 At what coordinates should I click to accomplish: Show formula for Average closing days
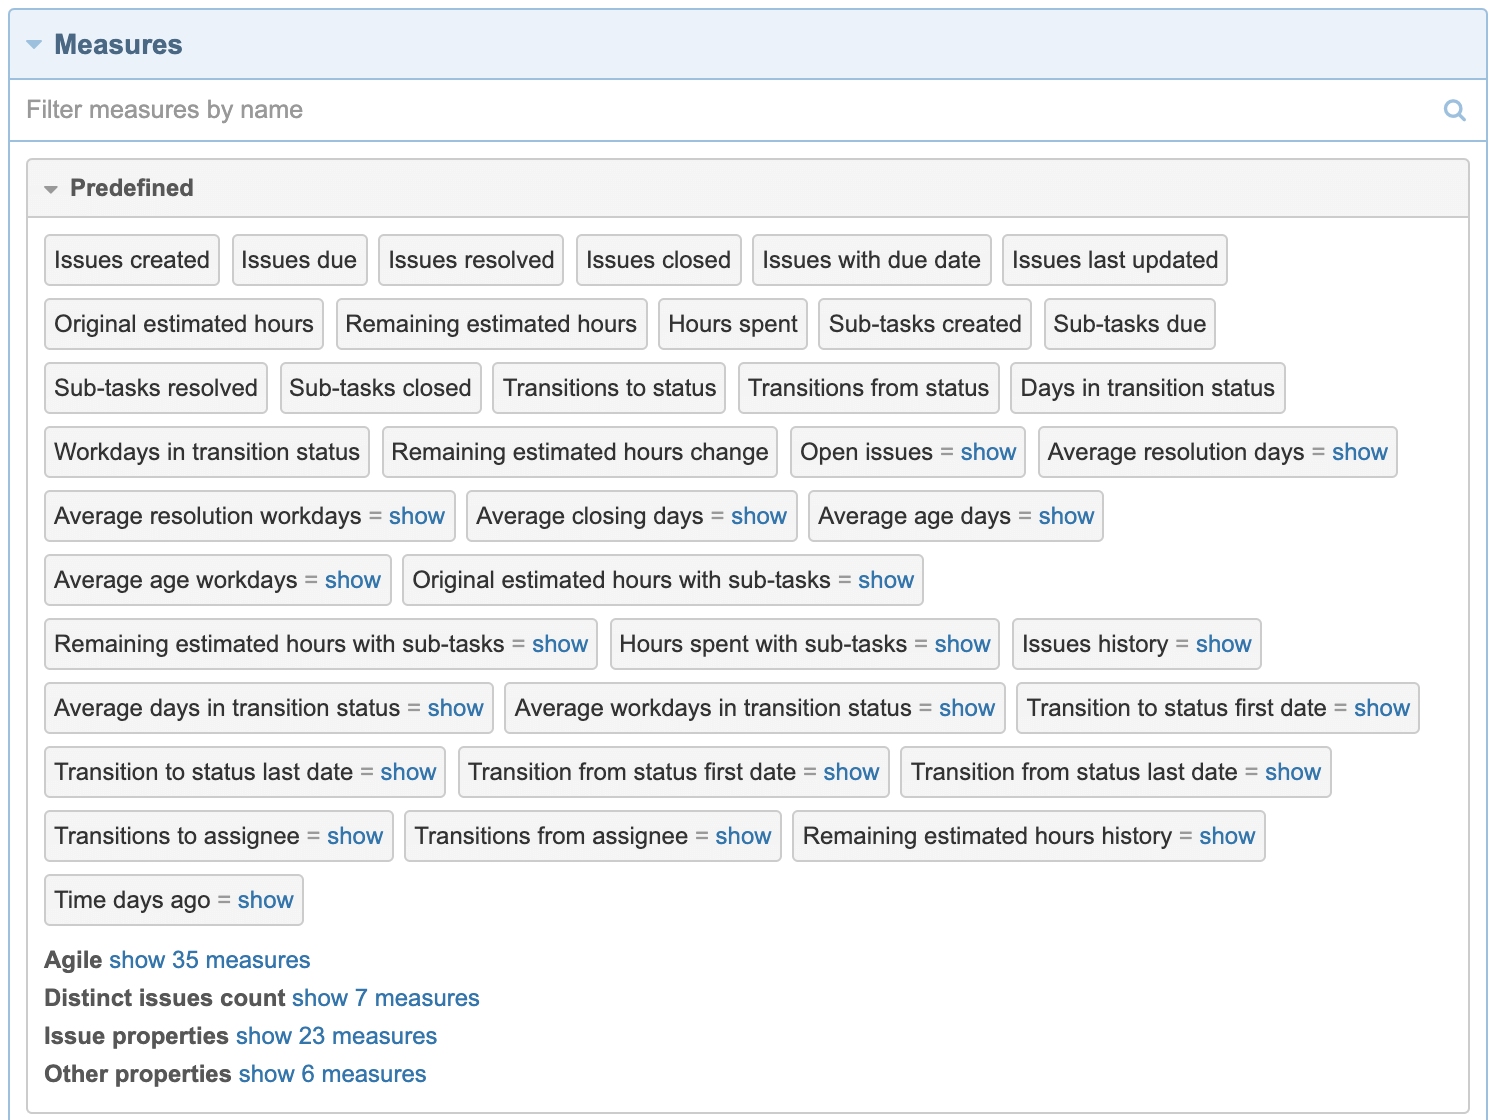click(758, 516)
